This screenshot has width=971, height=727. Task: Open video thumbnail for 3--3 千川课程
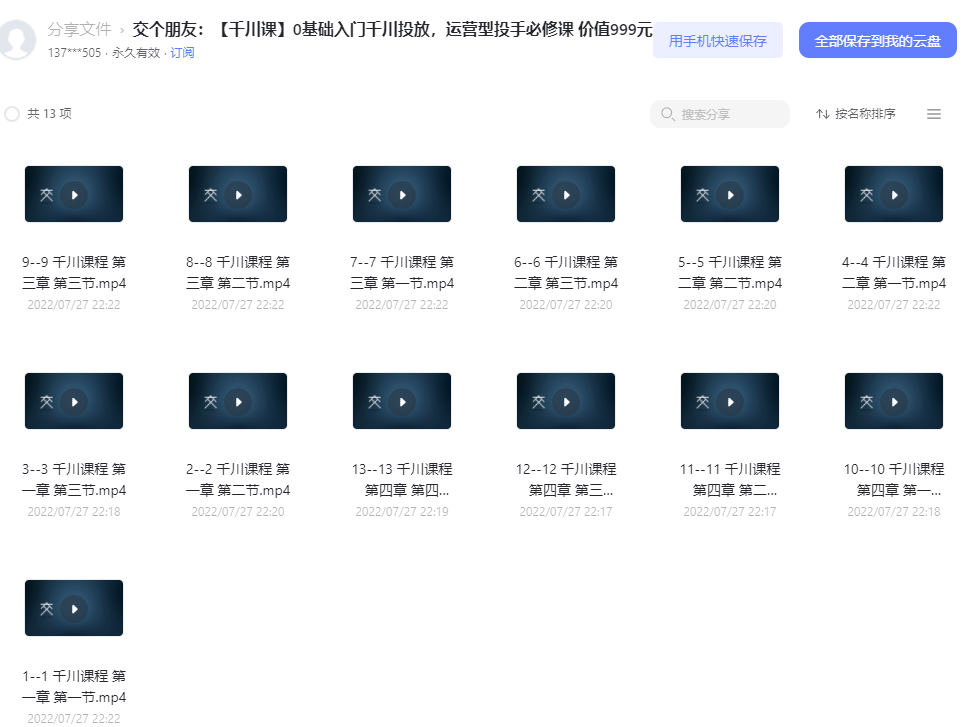[74, 401]
